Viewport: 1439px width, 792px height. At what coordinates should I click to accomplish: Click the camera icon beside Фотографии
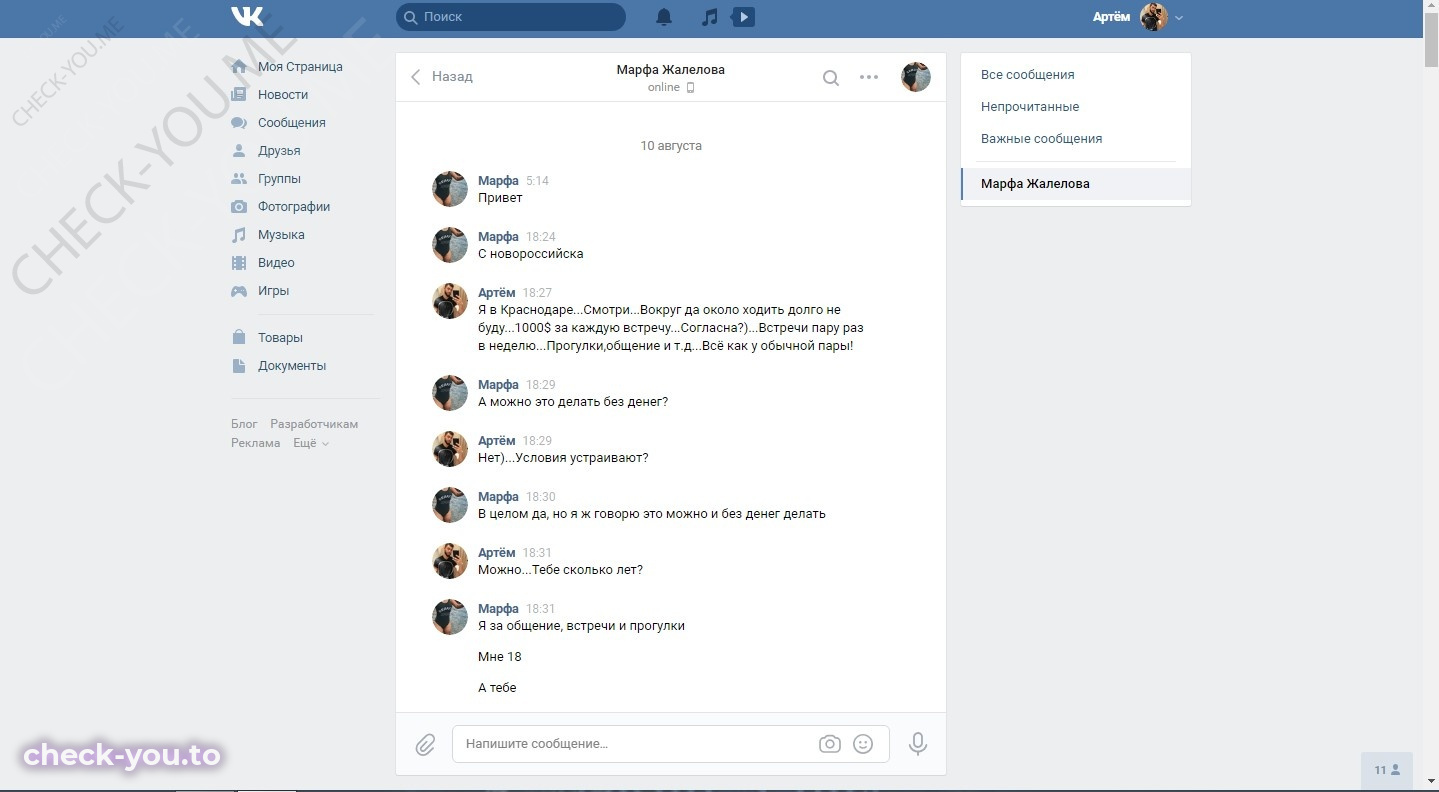(x=239, y=207)
